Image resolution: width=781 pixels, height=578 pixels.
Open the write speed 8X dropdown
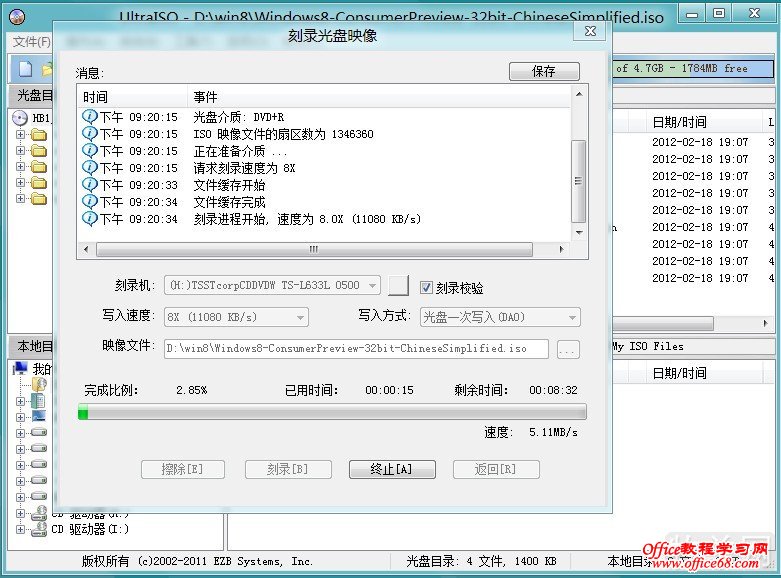click(236, 317)
